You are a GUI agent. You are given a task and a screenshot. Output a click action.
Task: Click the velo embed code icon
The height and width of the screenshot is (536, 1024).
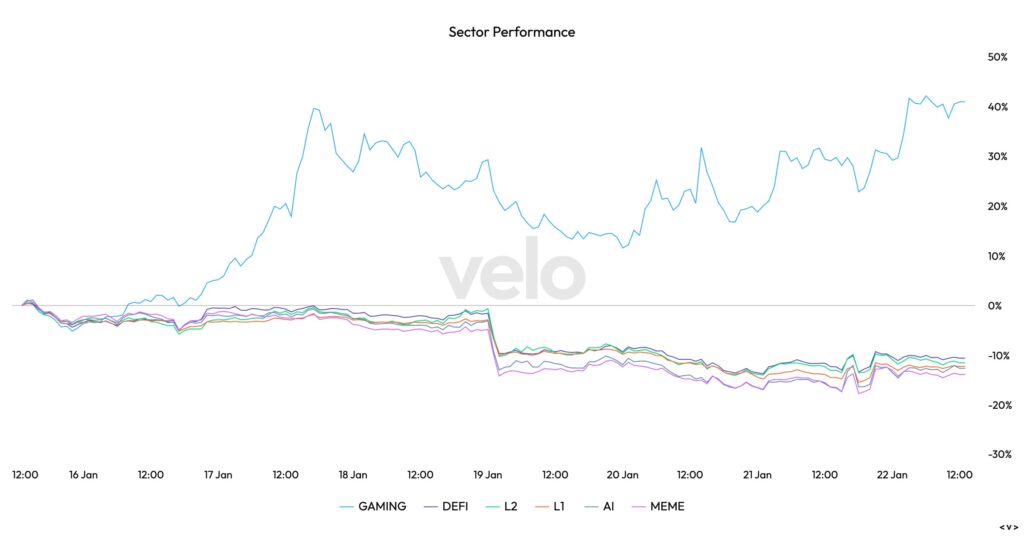click(1008, 526)
